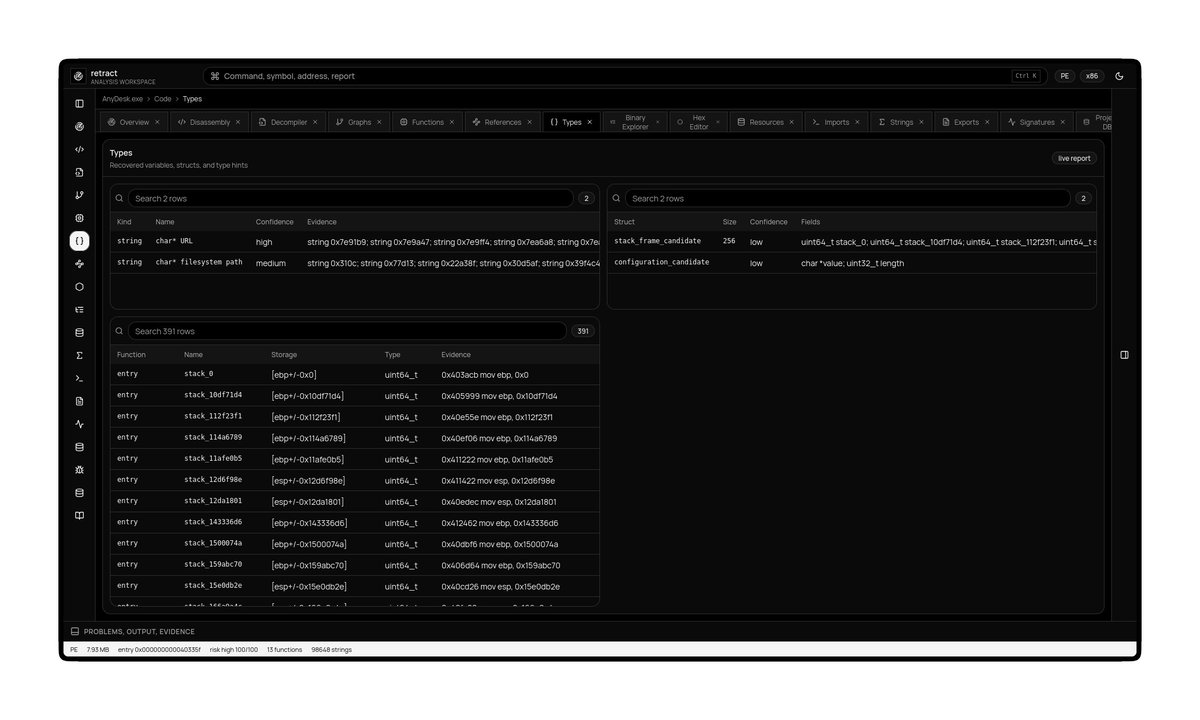Click the Storage column header

284,354
